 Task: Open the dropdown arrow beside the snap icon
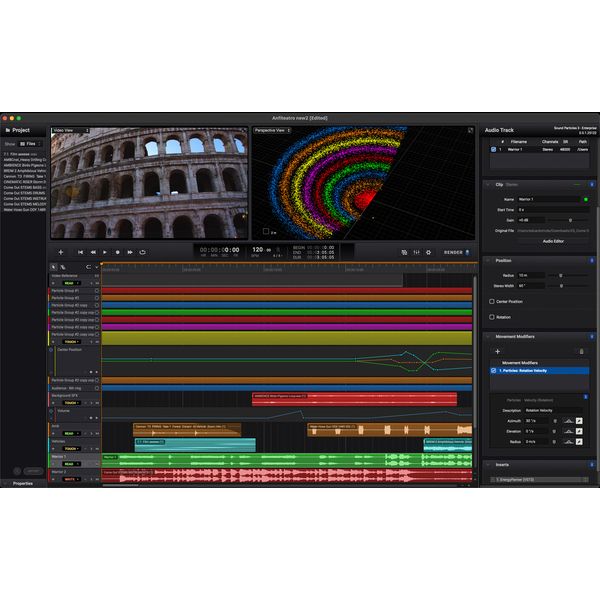(97, 267)
